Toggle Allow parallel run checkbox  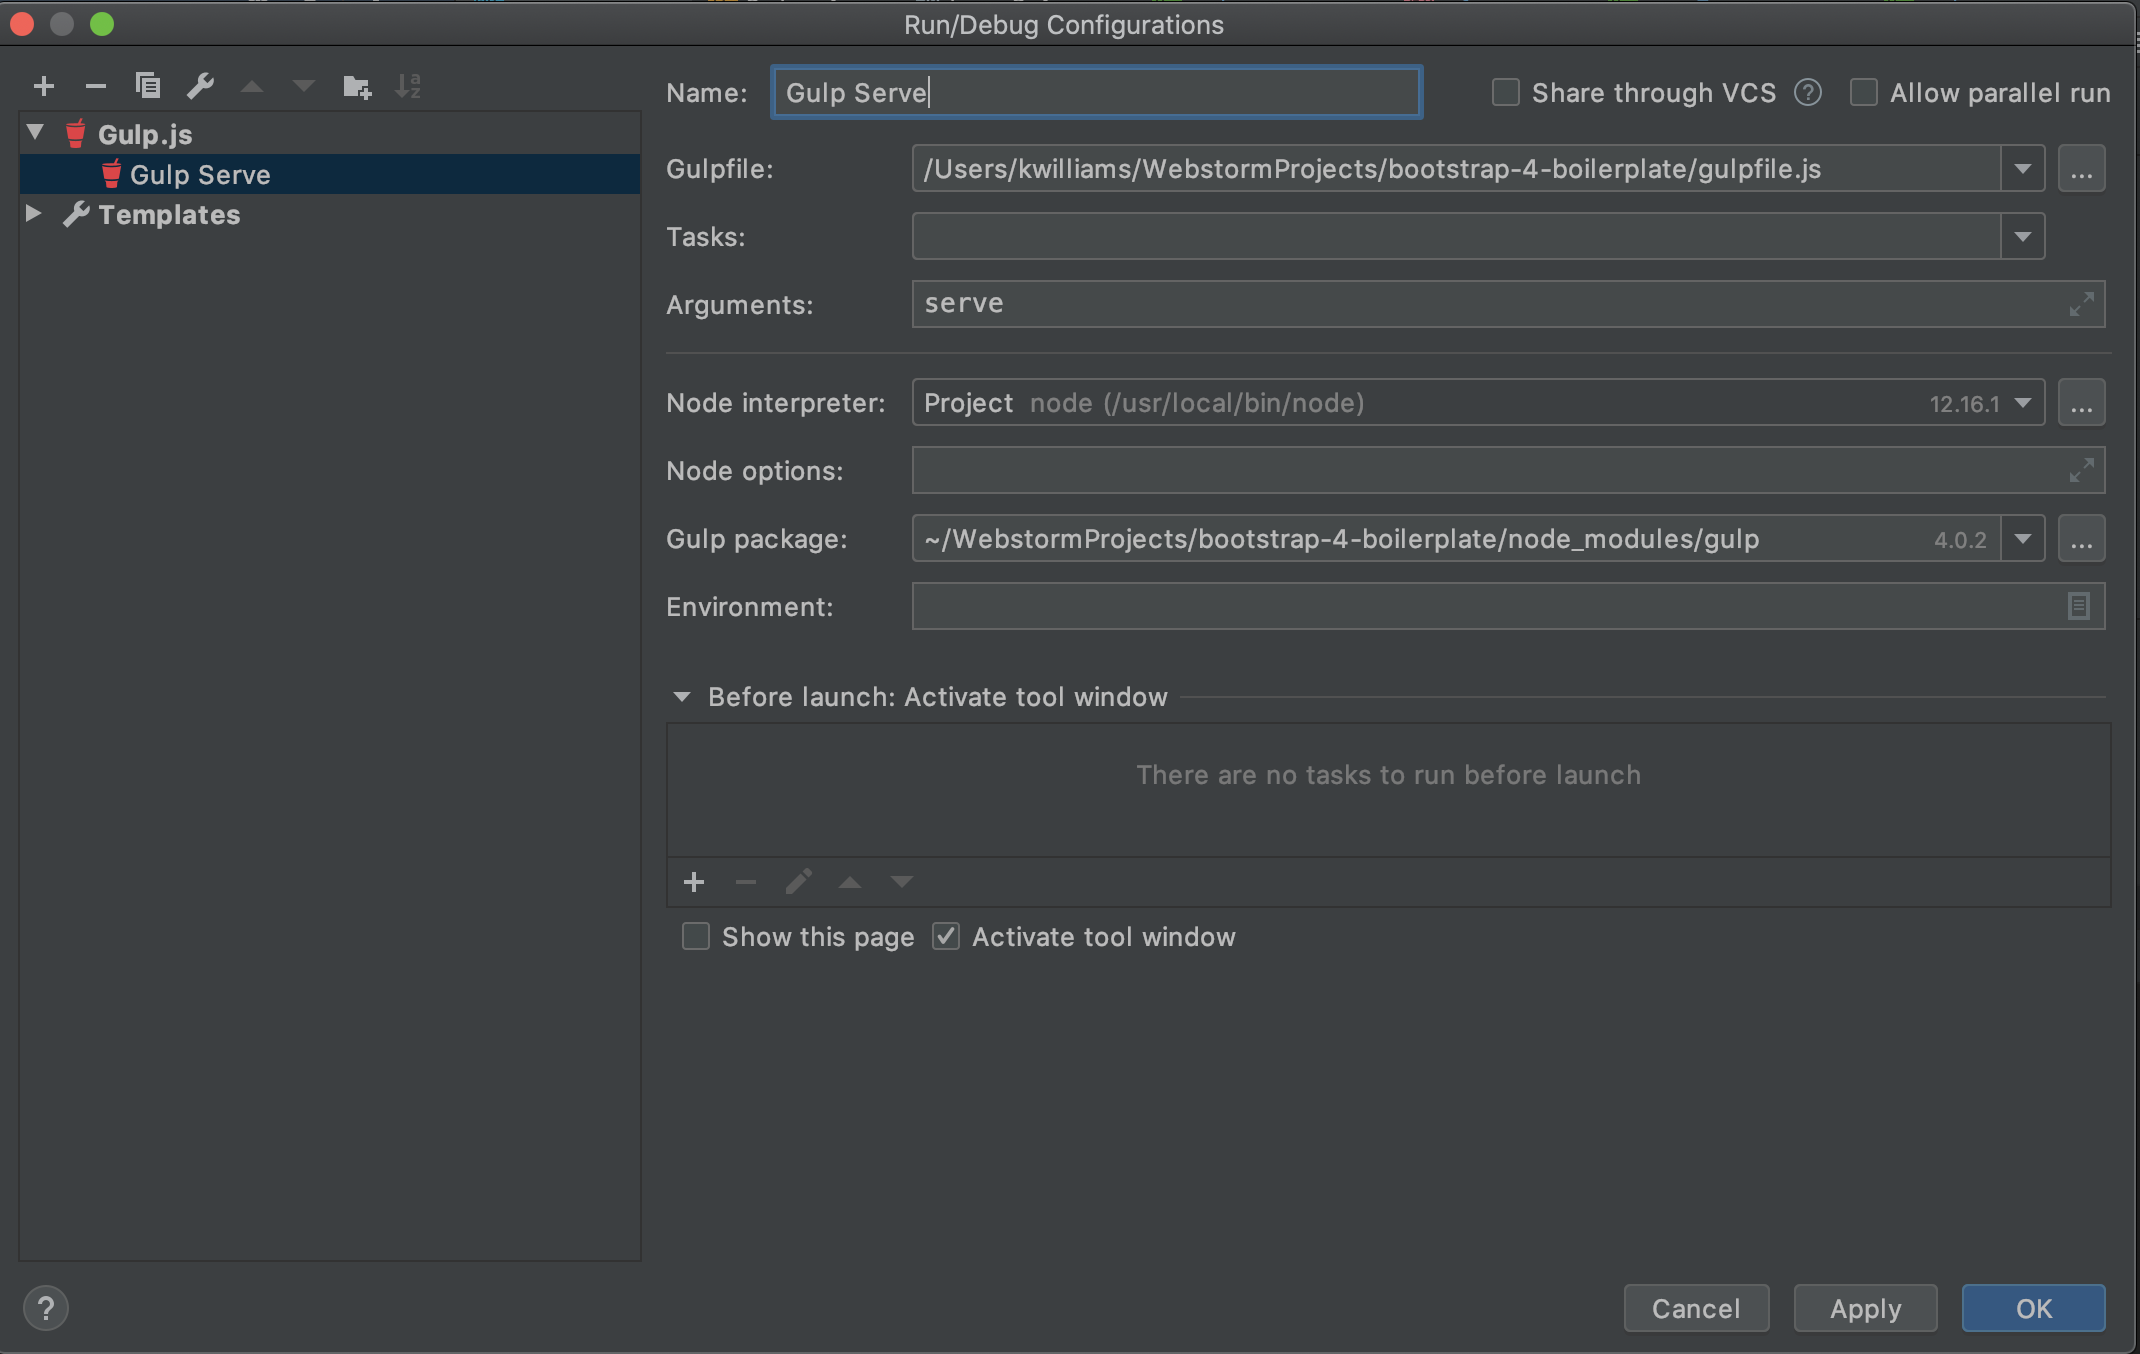1863,93
